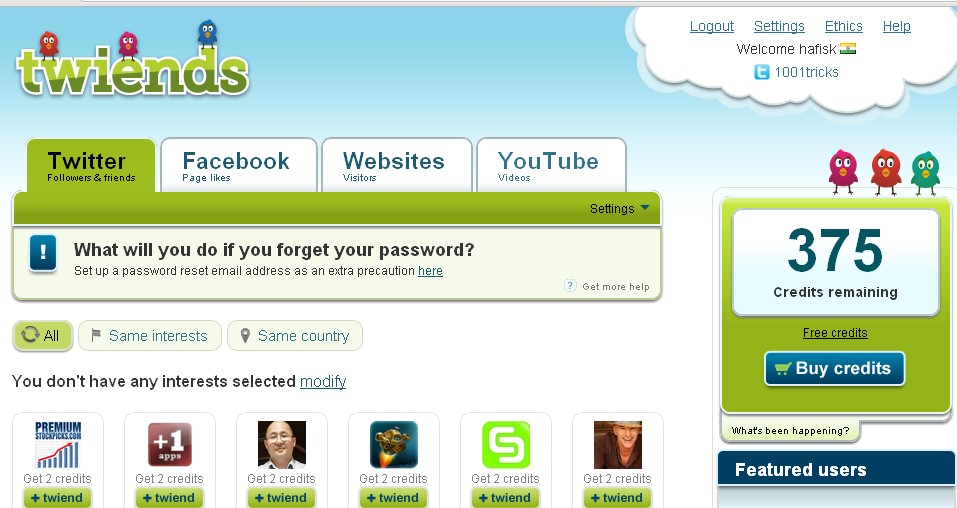957x508 pixels.
Task: Expand the green bar Settings dropdown
Action: pyautogui.click(x=619, y=209)
